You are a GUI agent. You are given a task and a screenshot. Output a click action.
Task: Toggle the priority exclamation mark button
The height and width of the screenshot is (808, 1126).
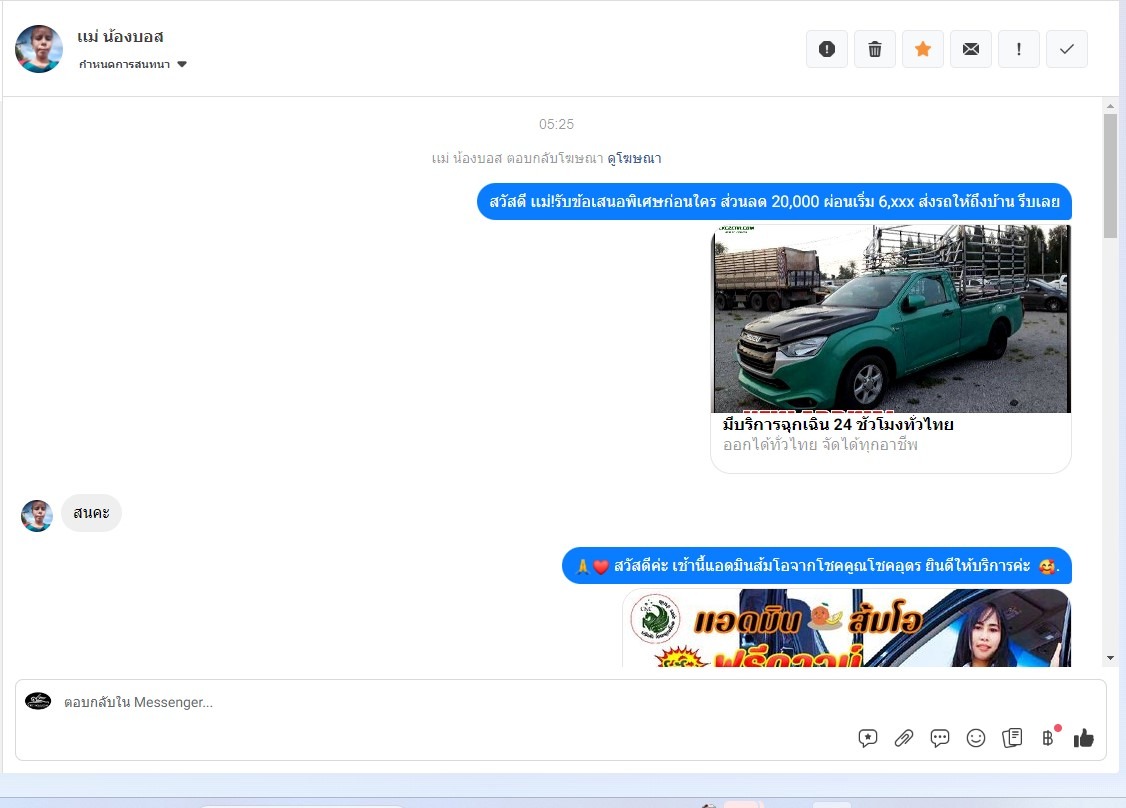tap(1018, 49)
